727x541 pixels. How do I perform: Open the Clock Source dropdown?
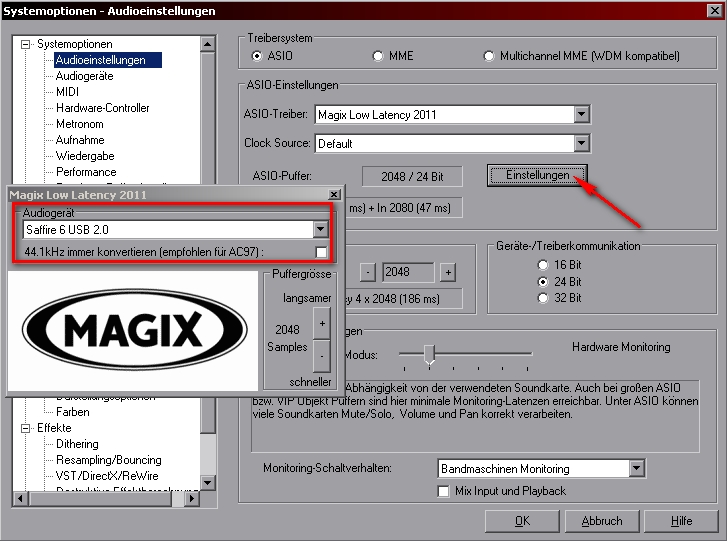[581, 143]
